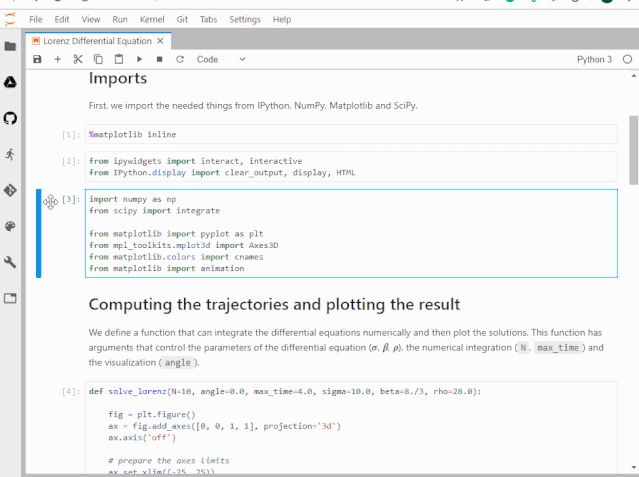
Task: Click the Imports heading
Action: [118, 78]
